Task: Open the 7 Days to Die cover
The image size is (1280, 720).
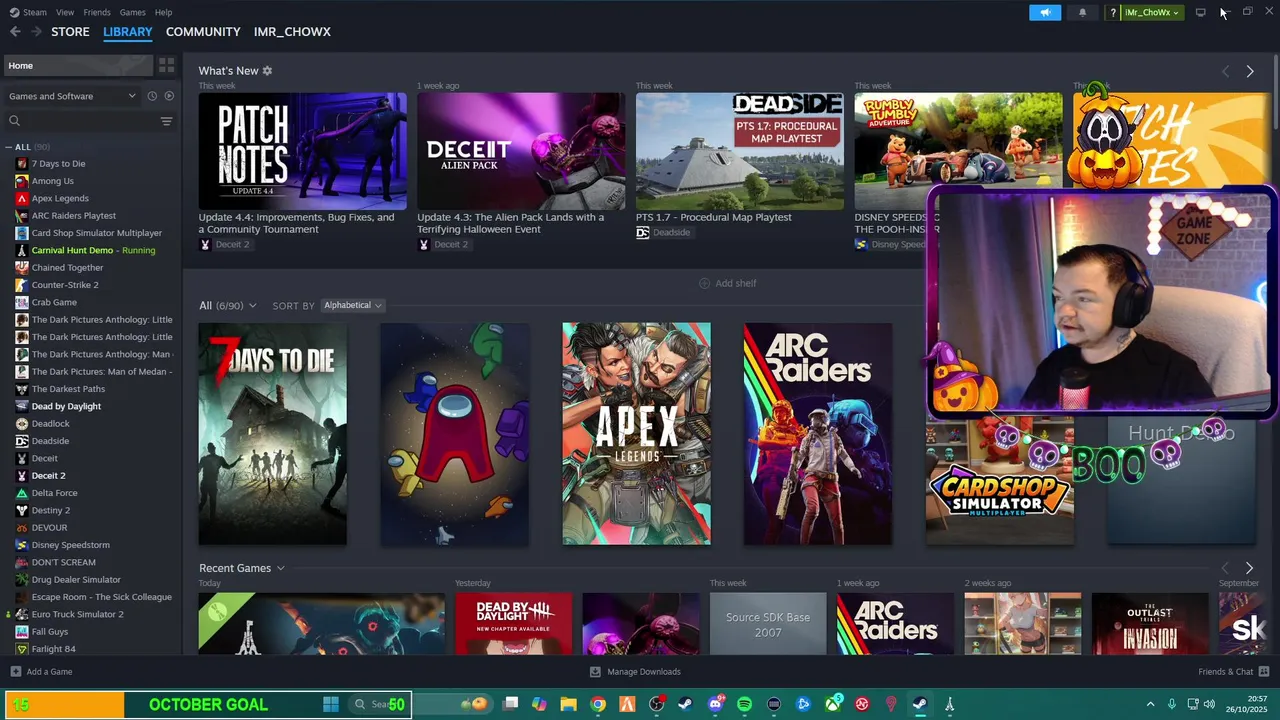Action: (273, 434)
